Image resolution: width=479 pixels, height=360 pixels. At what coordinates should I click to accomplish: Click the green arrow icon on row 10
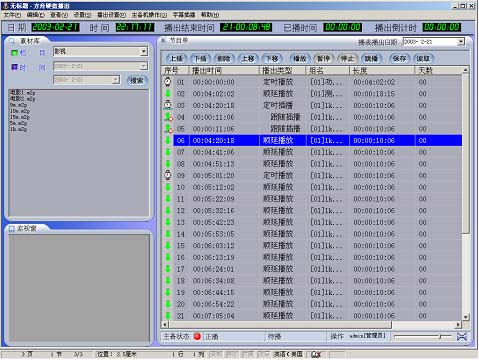coord(168,187)
